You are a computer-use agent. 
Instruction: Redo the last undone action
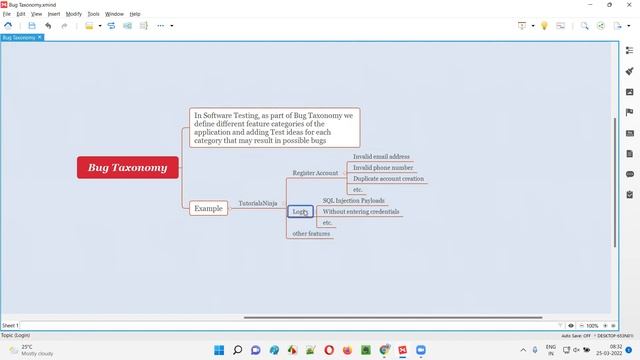[64, 26]
